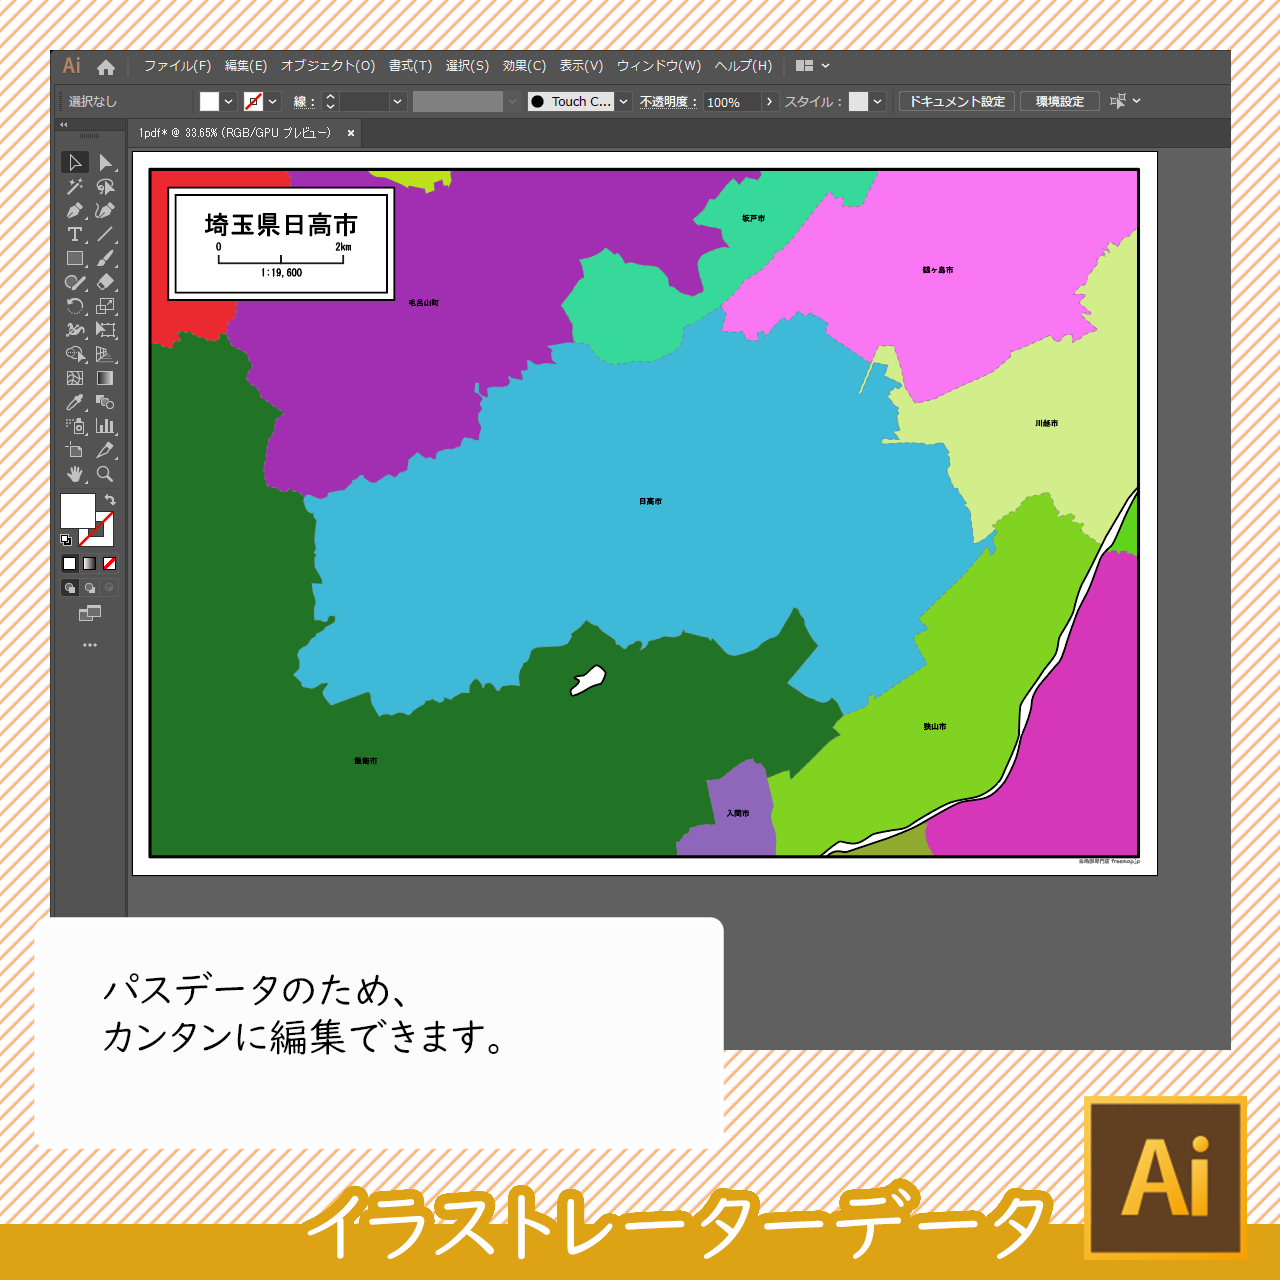1280x1280 pixels.
Task: Open the ファイル(F) menu
Action: (177, 66)
